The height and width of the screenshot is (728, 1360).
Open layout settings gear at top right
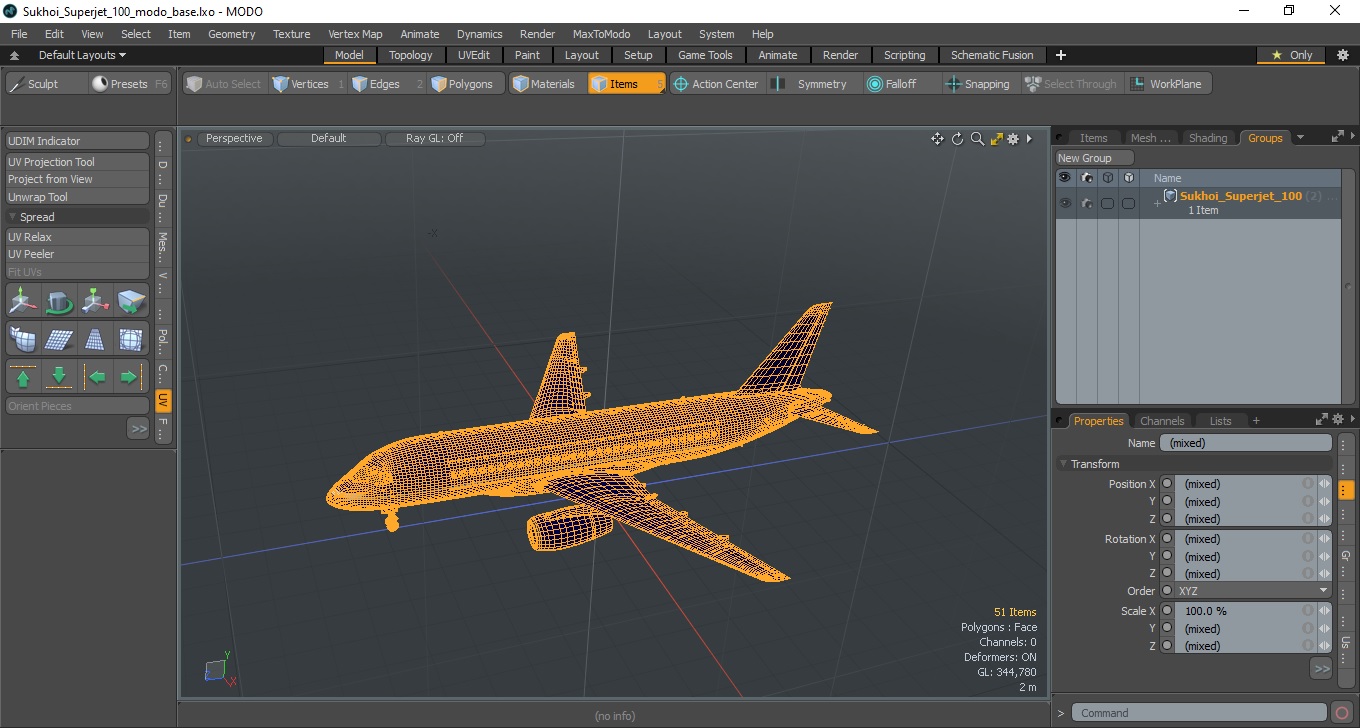tap(1342, 55)
